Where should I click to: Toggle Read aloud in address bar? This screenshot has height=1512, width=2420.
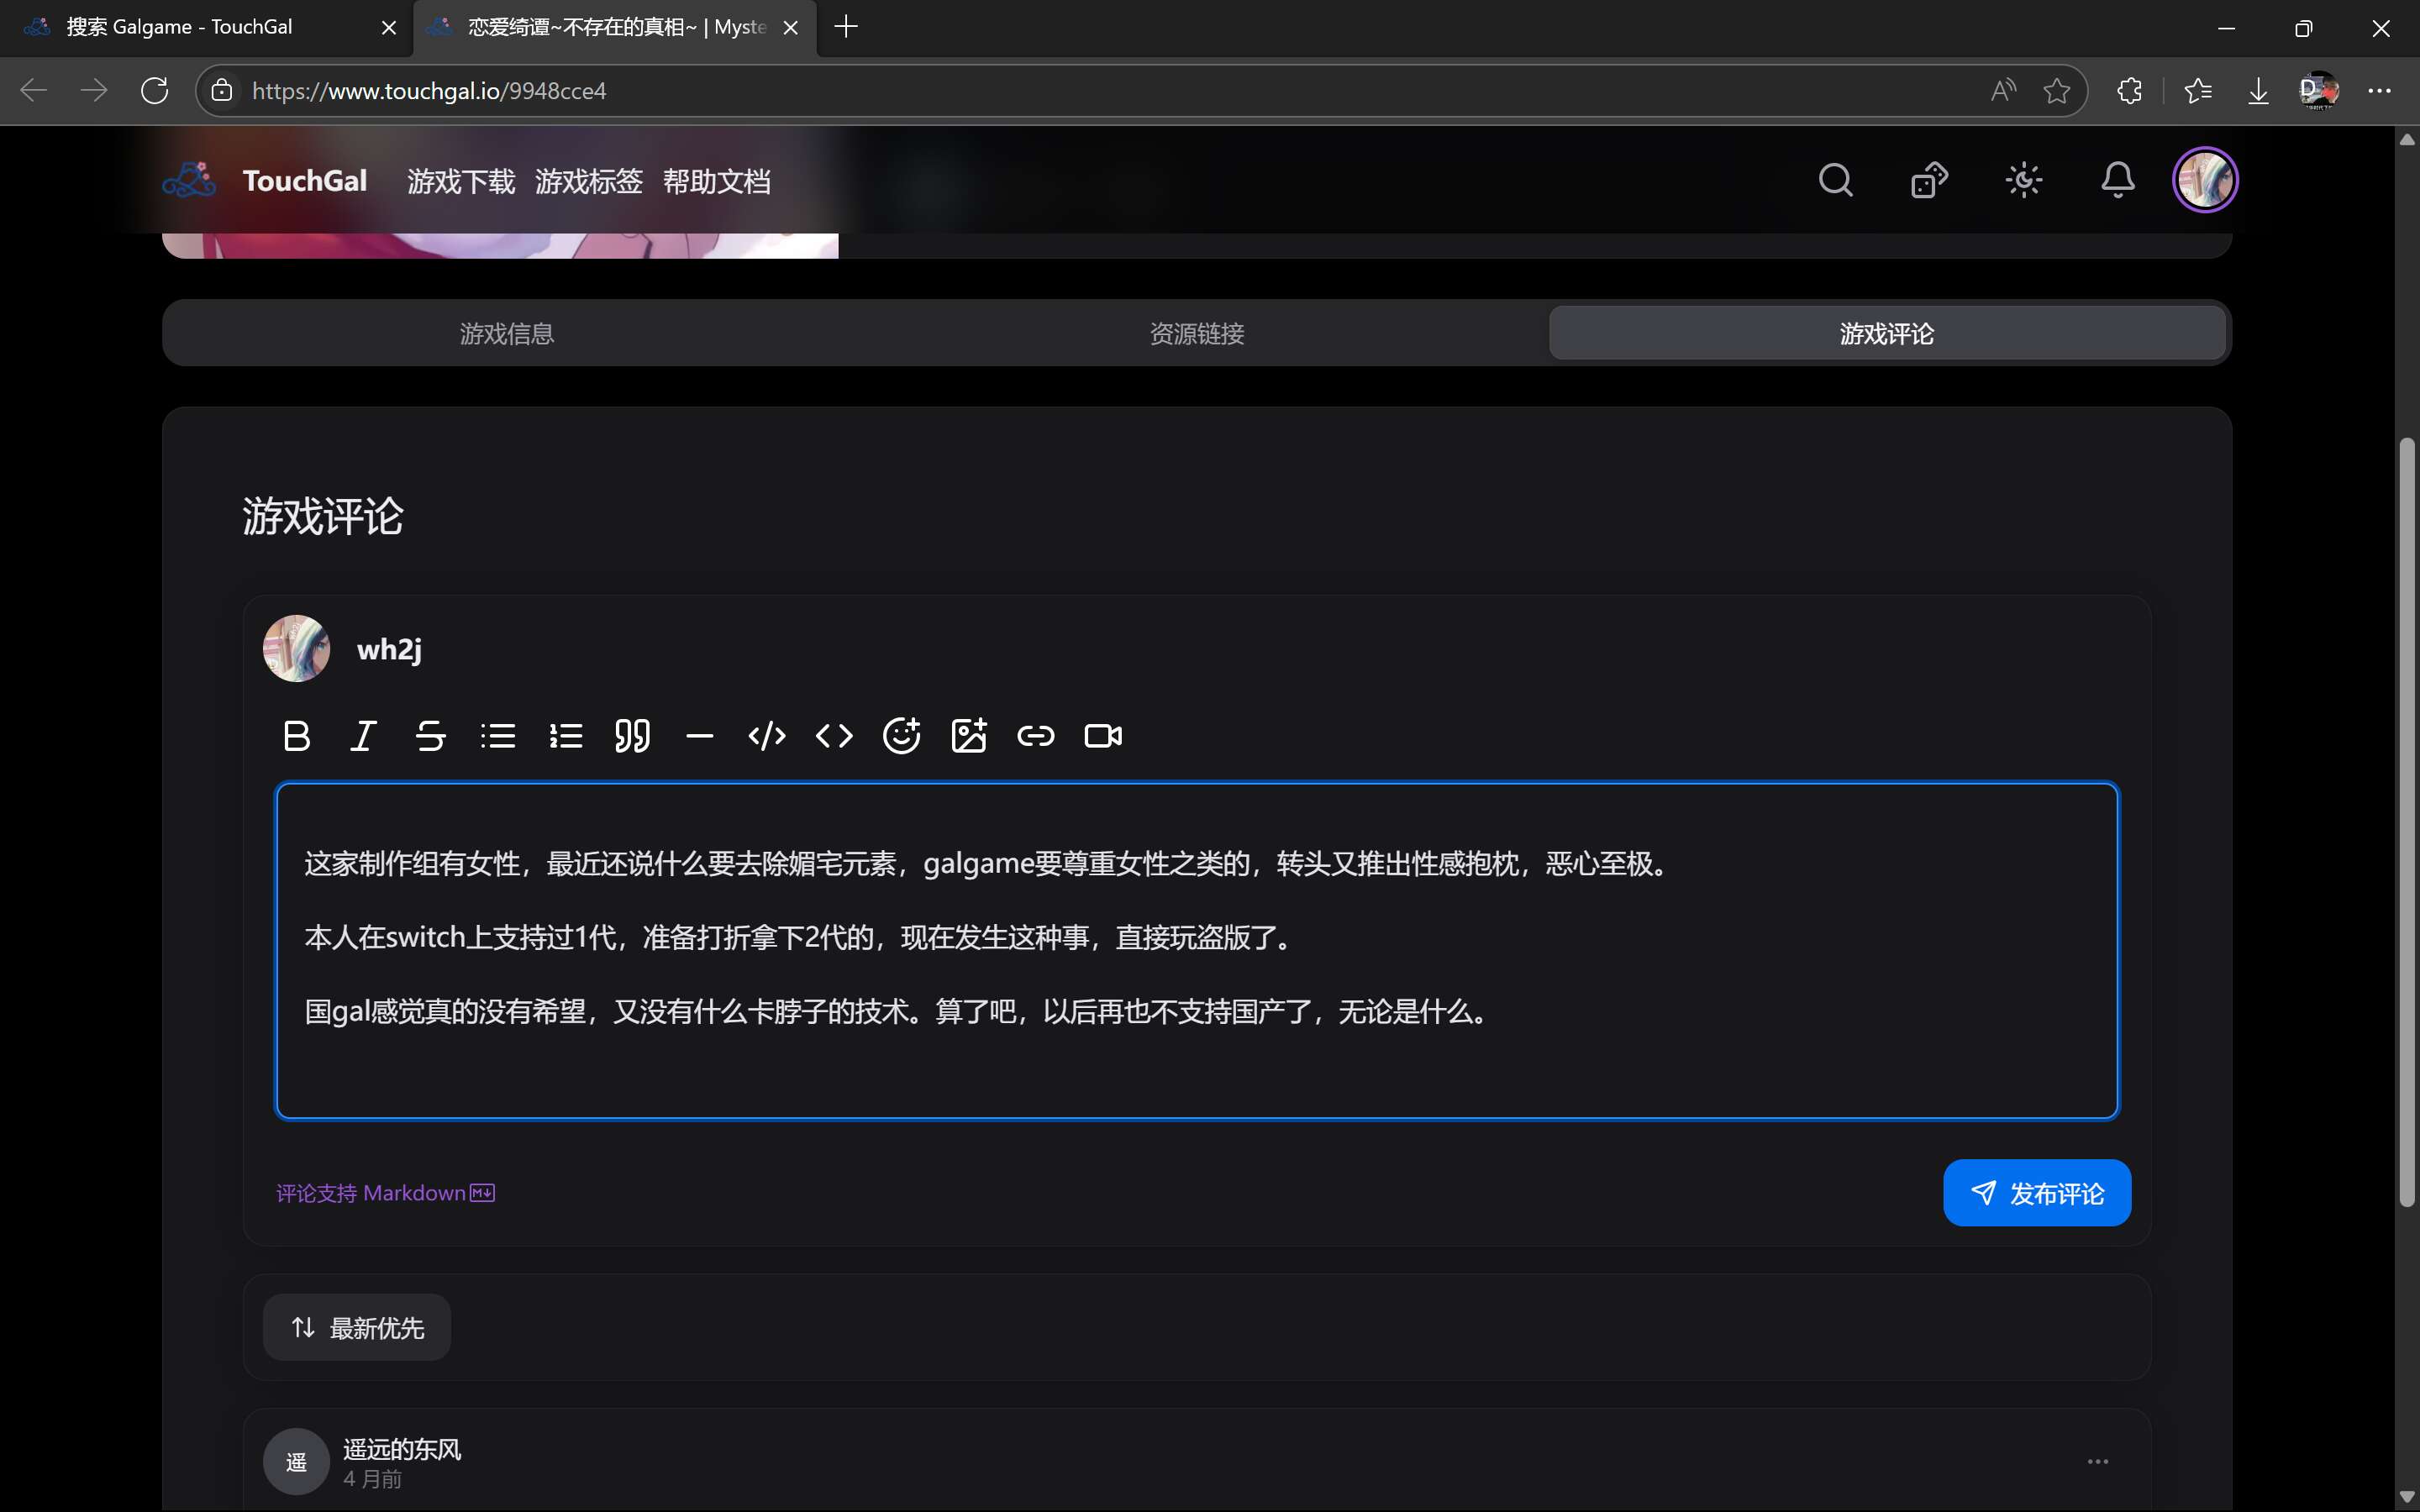click(2003, 91)
